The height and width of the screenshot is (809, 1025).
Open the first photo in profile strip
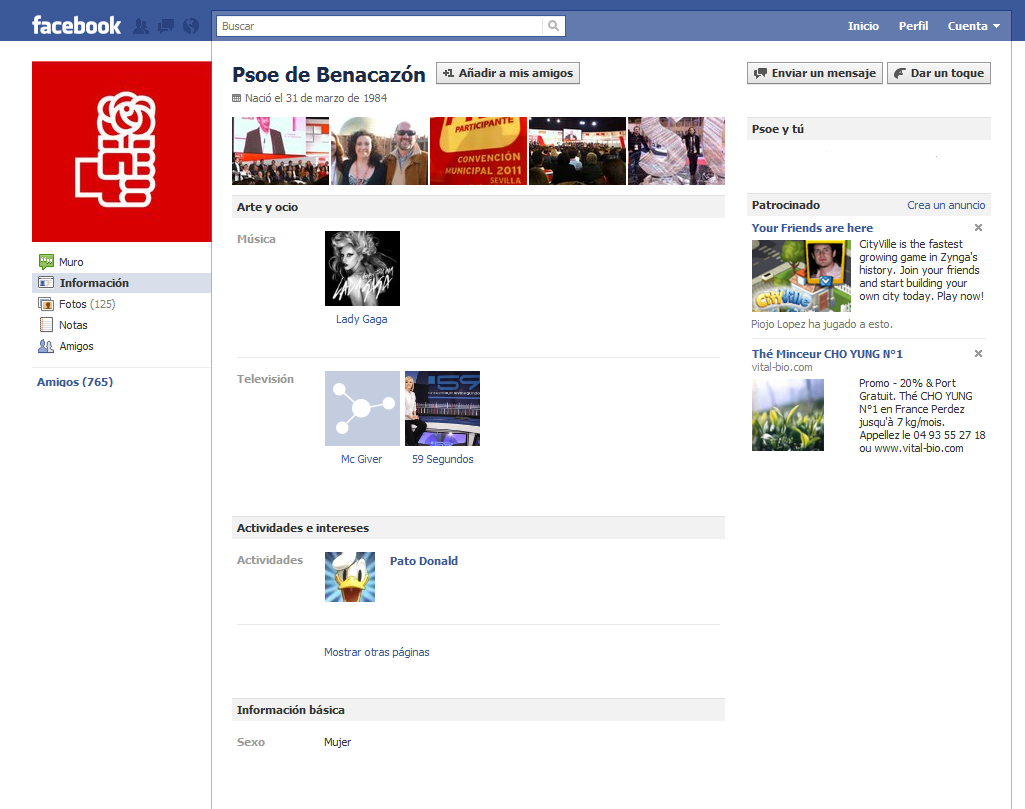280,151
